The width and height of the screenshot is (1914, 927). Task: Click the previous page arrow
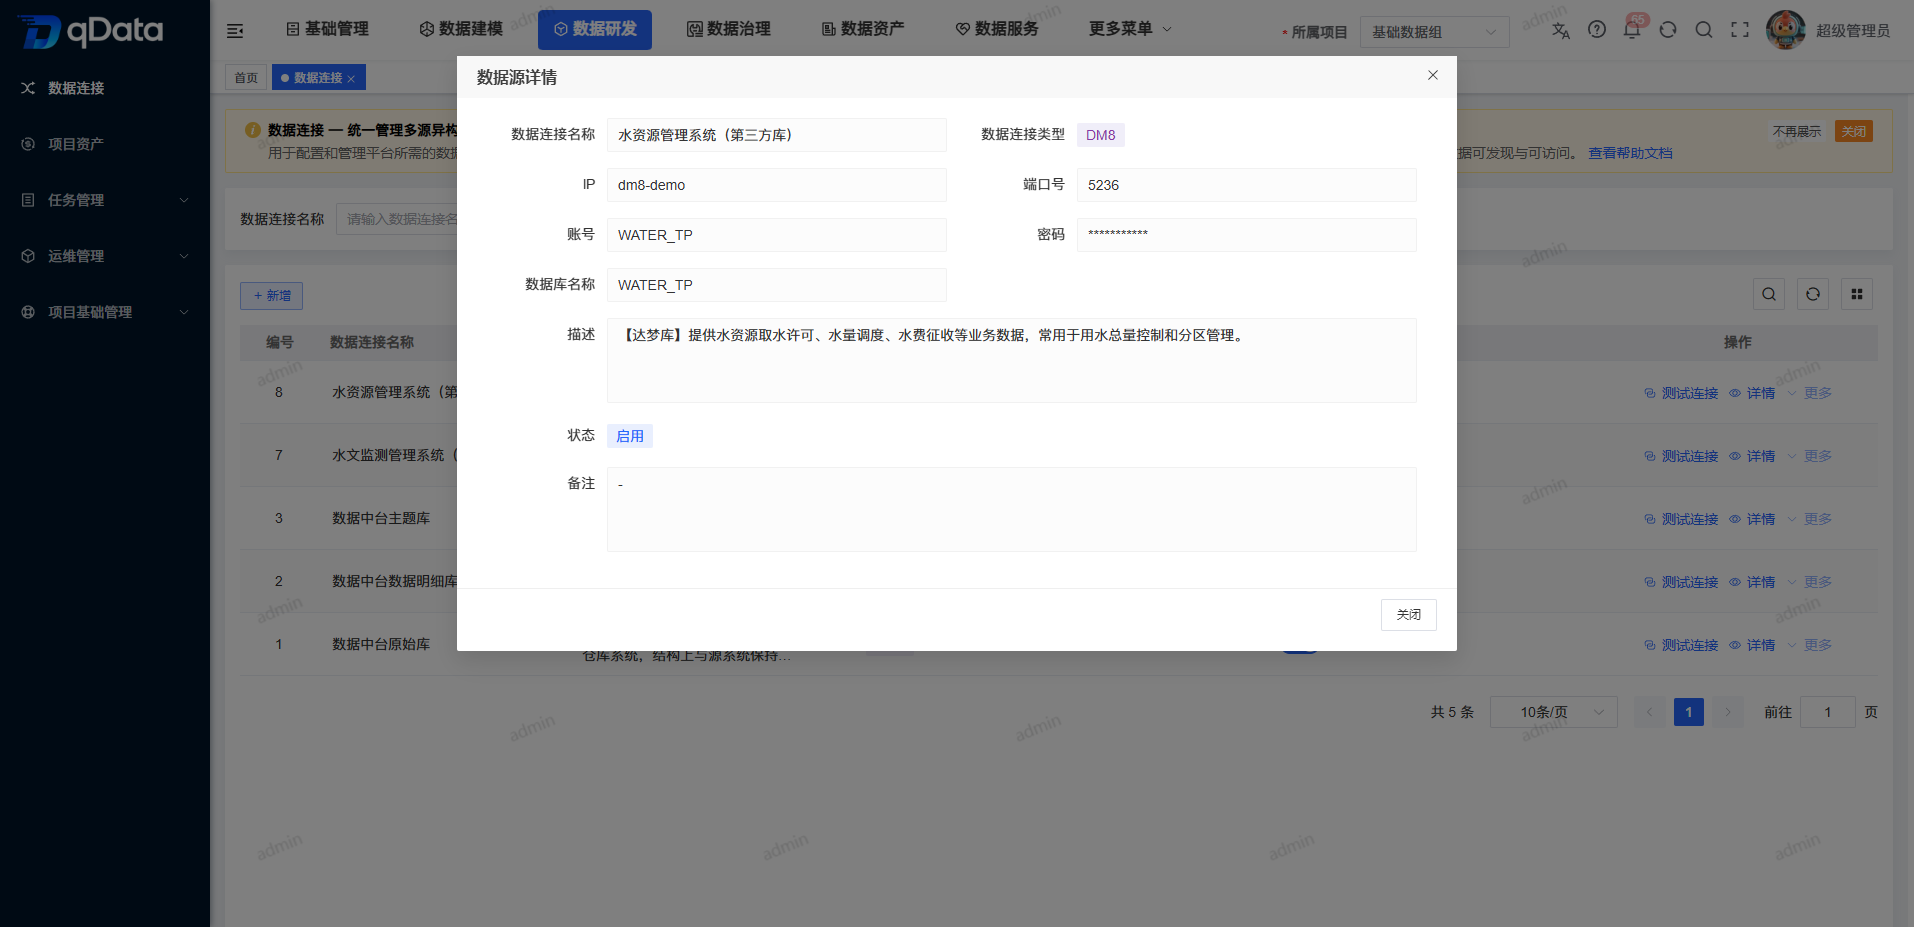coord(1650,712)
